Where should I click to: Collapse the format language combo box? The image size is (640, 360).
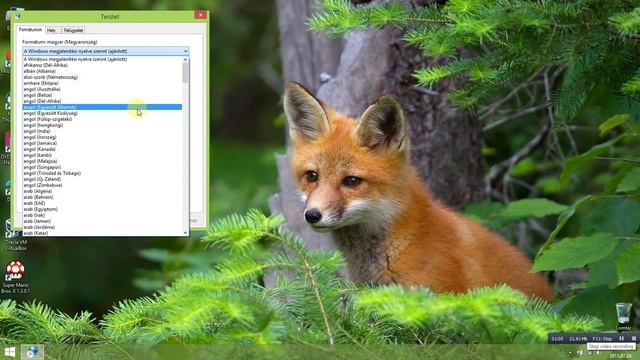click(x=186, y=51)
